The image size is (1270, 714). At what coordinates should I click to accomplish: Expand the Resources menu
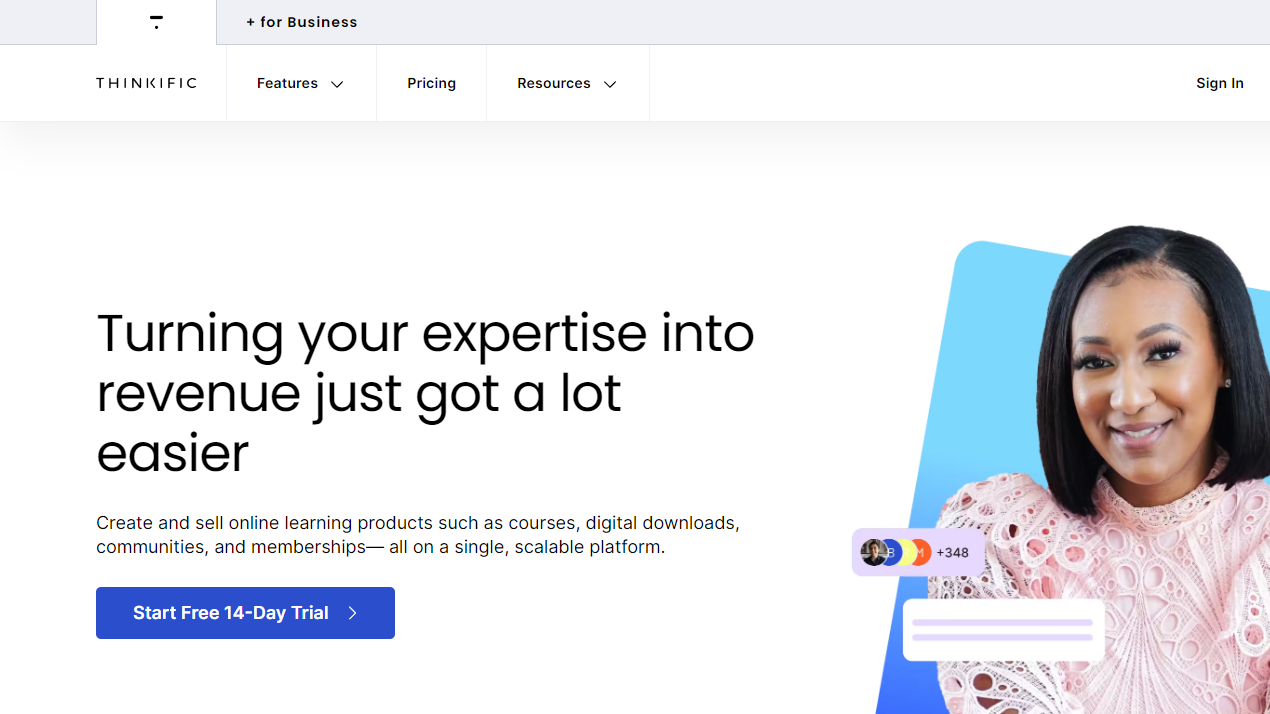coord(567,84)
